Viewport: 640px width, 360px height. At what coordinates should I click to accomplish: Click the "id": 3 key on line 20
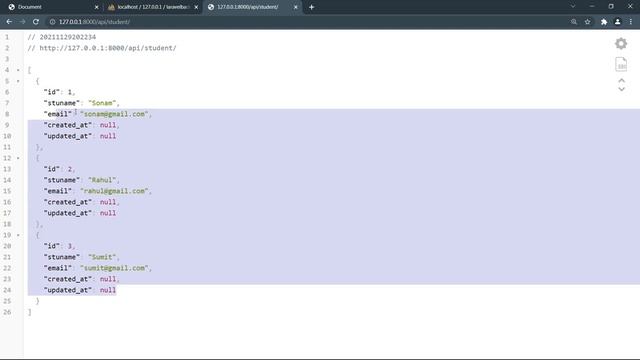pyautogui.click(x=52, y=246)
